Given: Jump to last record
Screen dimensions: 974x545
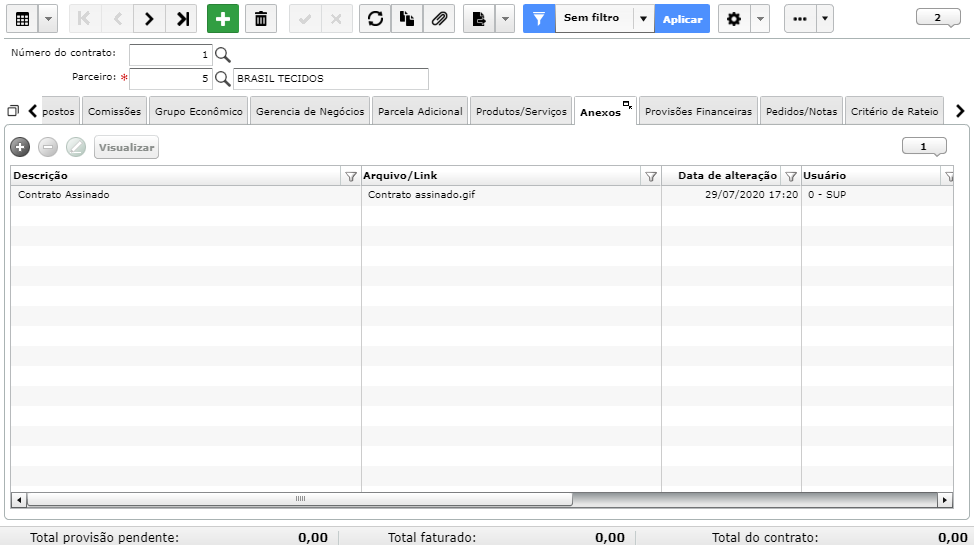Looking at the screenshot, I should [182, 19].
